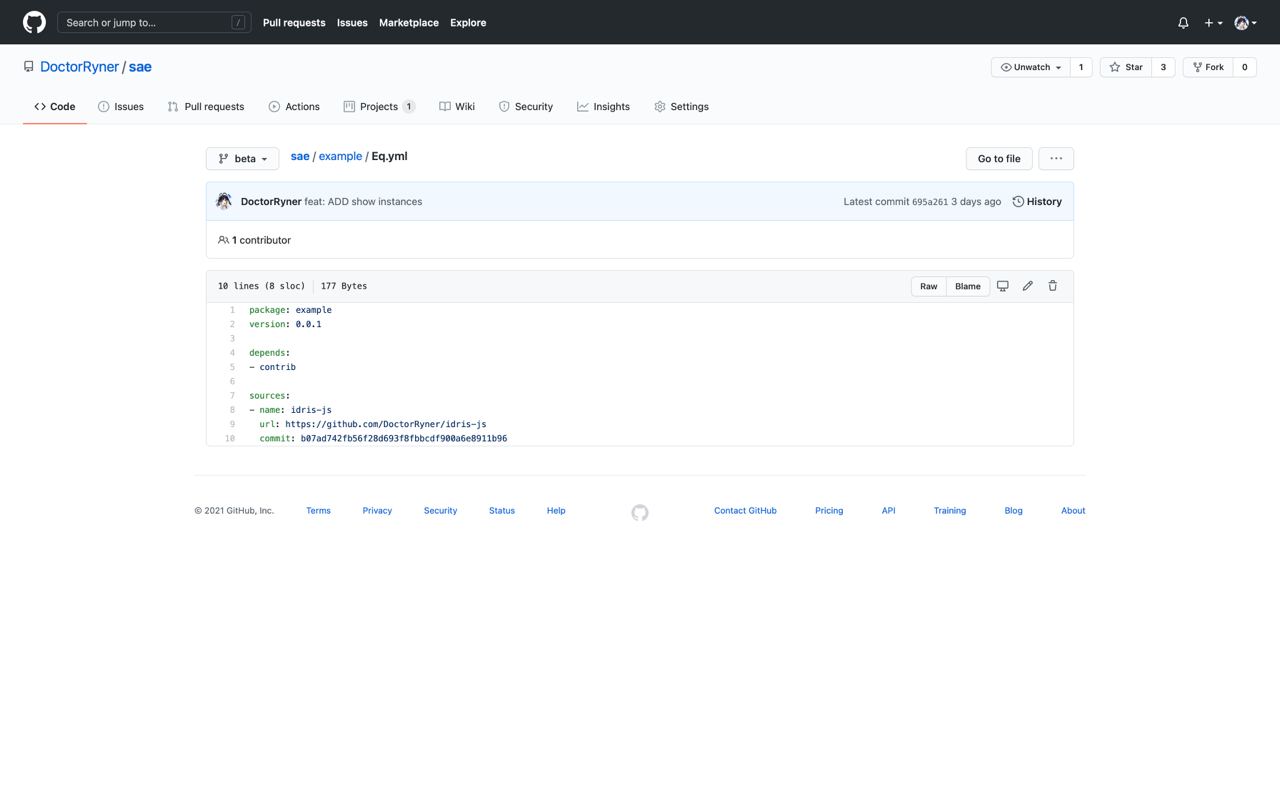Switch to the Security tab
This screenshot has height=800, width=1280.
click(526, 106)
